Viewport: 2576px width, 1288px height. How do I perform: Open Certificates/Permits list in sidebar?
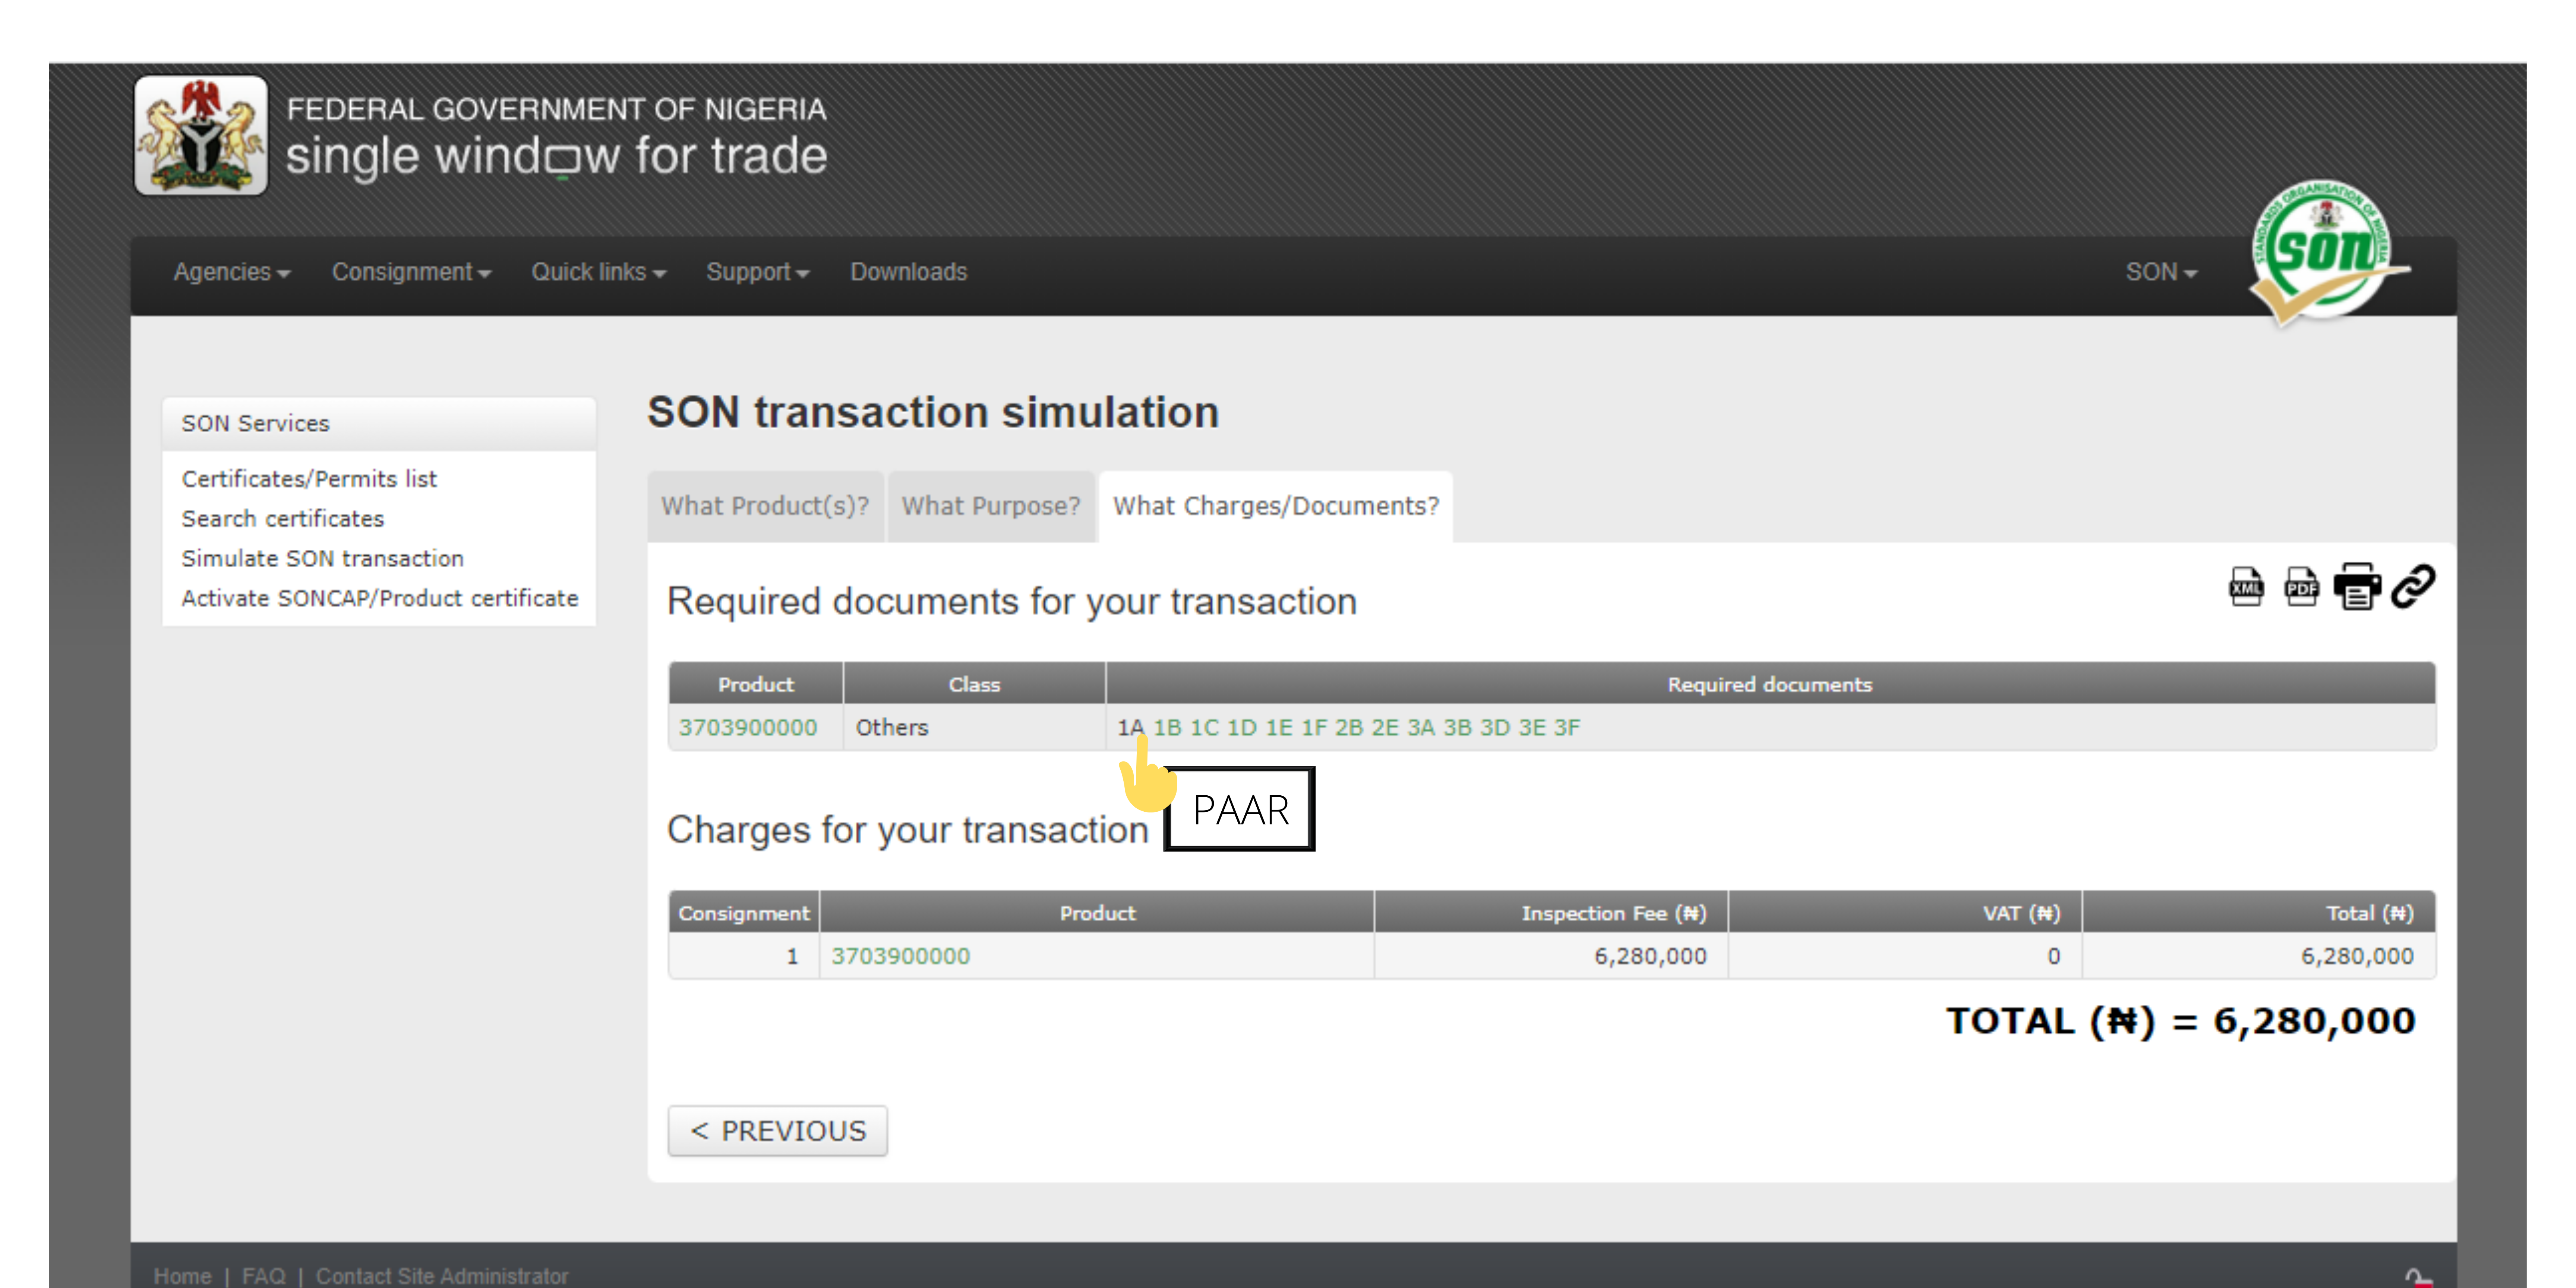pyautogui.click(x=309, y=479)
